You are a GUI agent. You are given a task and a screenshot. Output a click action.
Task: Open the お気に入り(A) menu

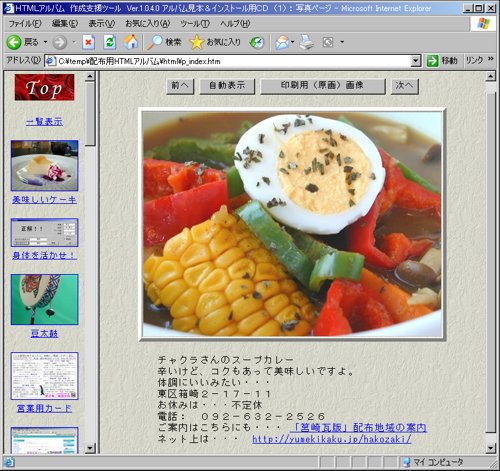(x=148, y=24)
